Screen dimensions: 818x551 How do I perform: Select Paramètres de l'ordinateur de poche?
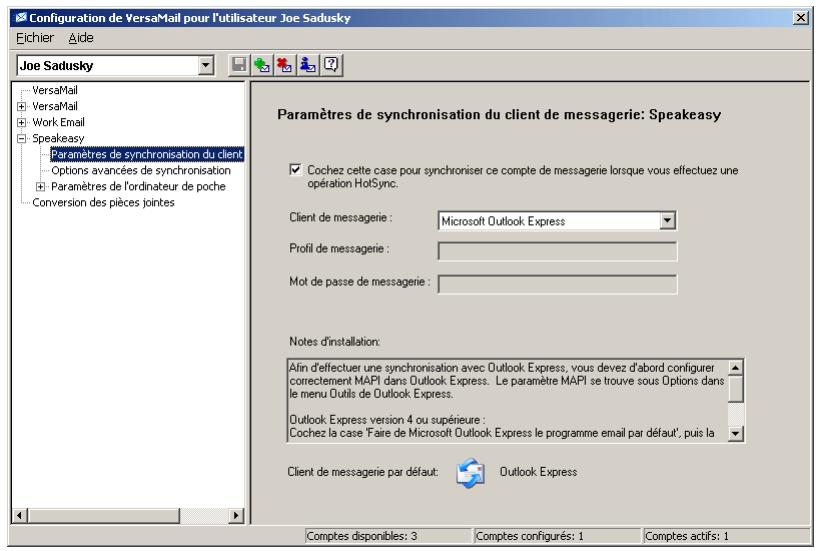(x=138, y=186)
